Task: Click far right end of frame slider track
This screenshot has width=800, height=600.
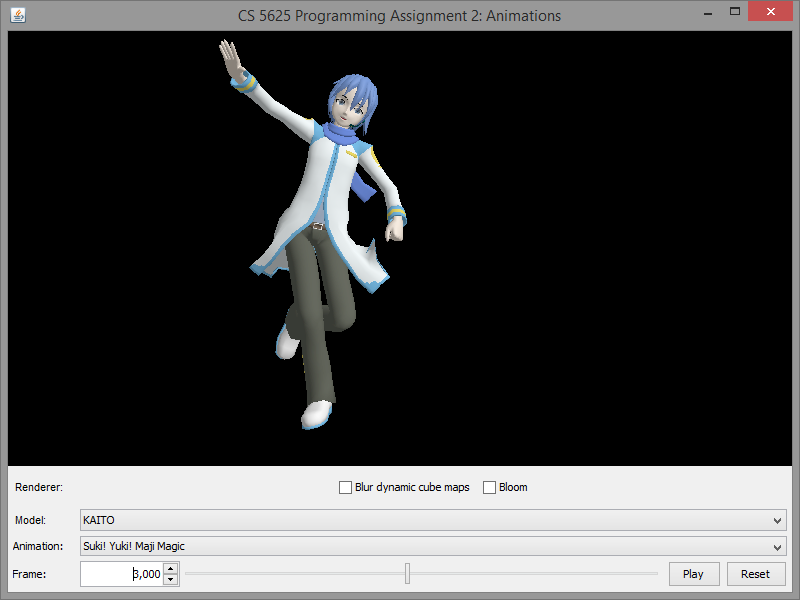Action: point(656,574)
